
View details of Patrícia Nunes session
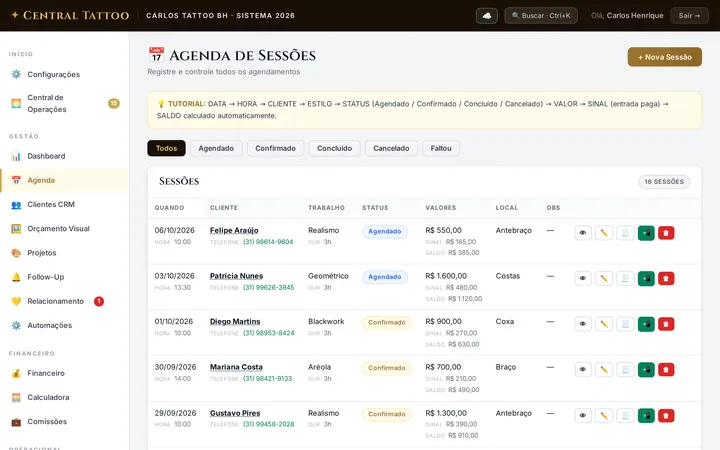point(583,278)
